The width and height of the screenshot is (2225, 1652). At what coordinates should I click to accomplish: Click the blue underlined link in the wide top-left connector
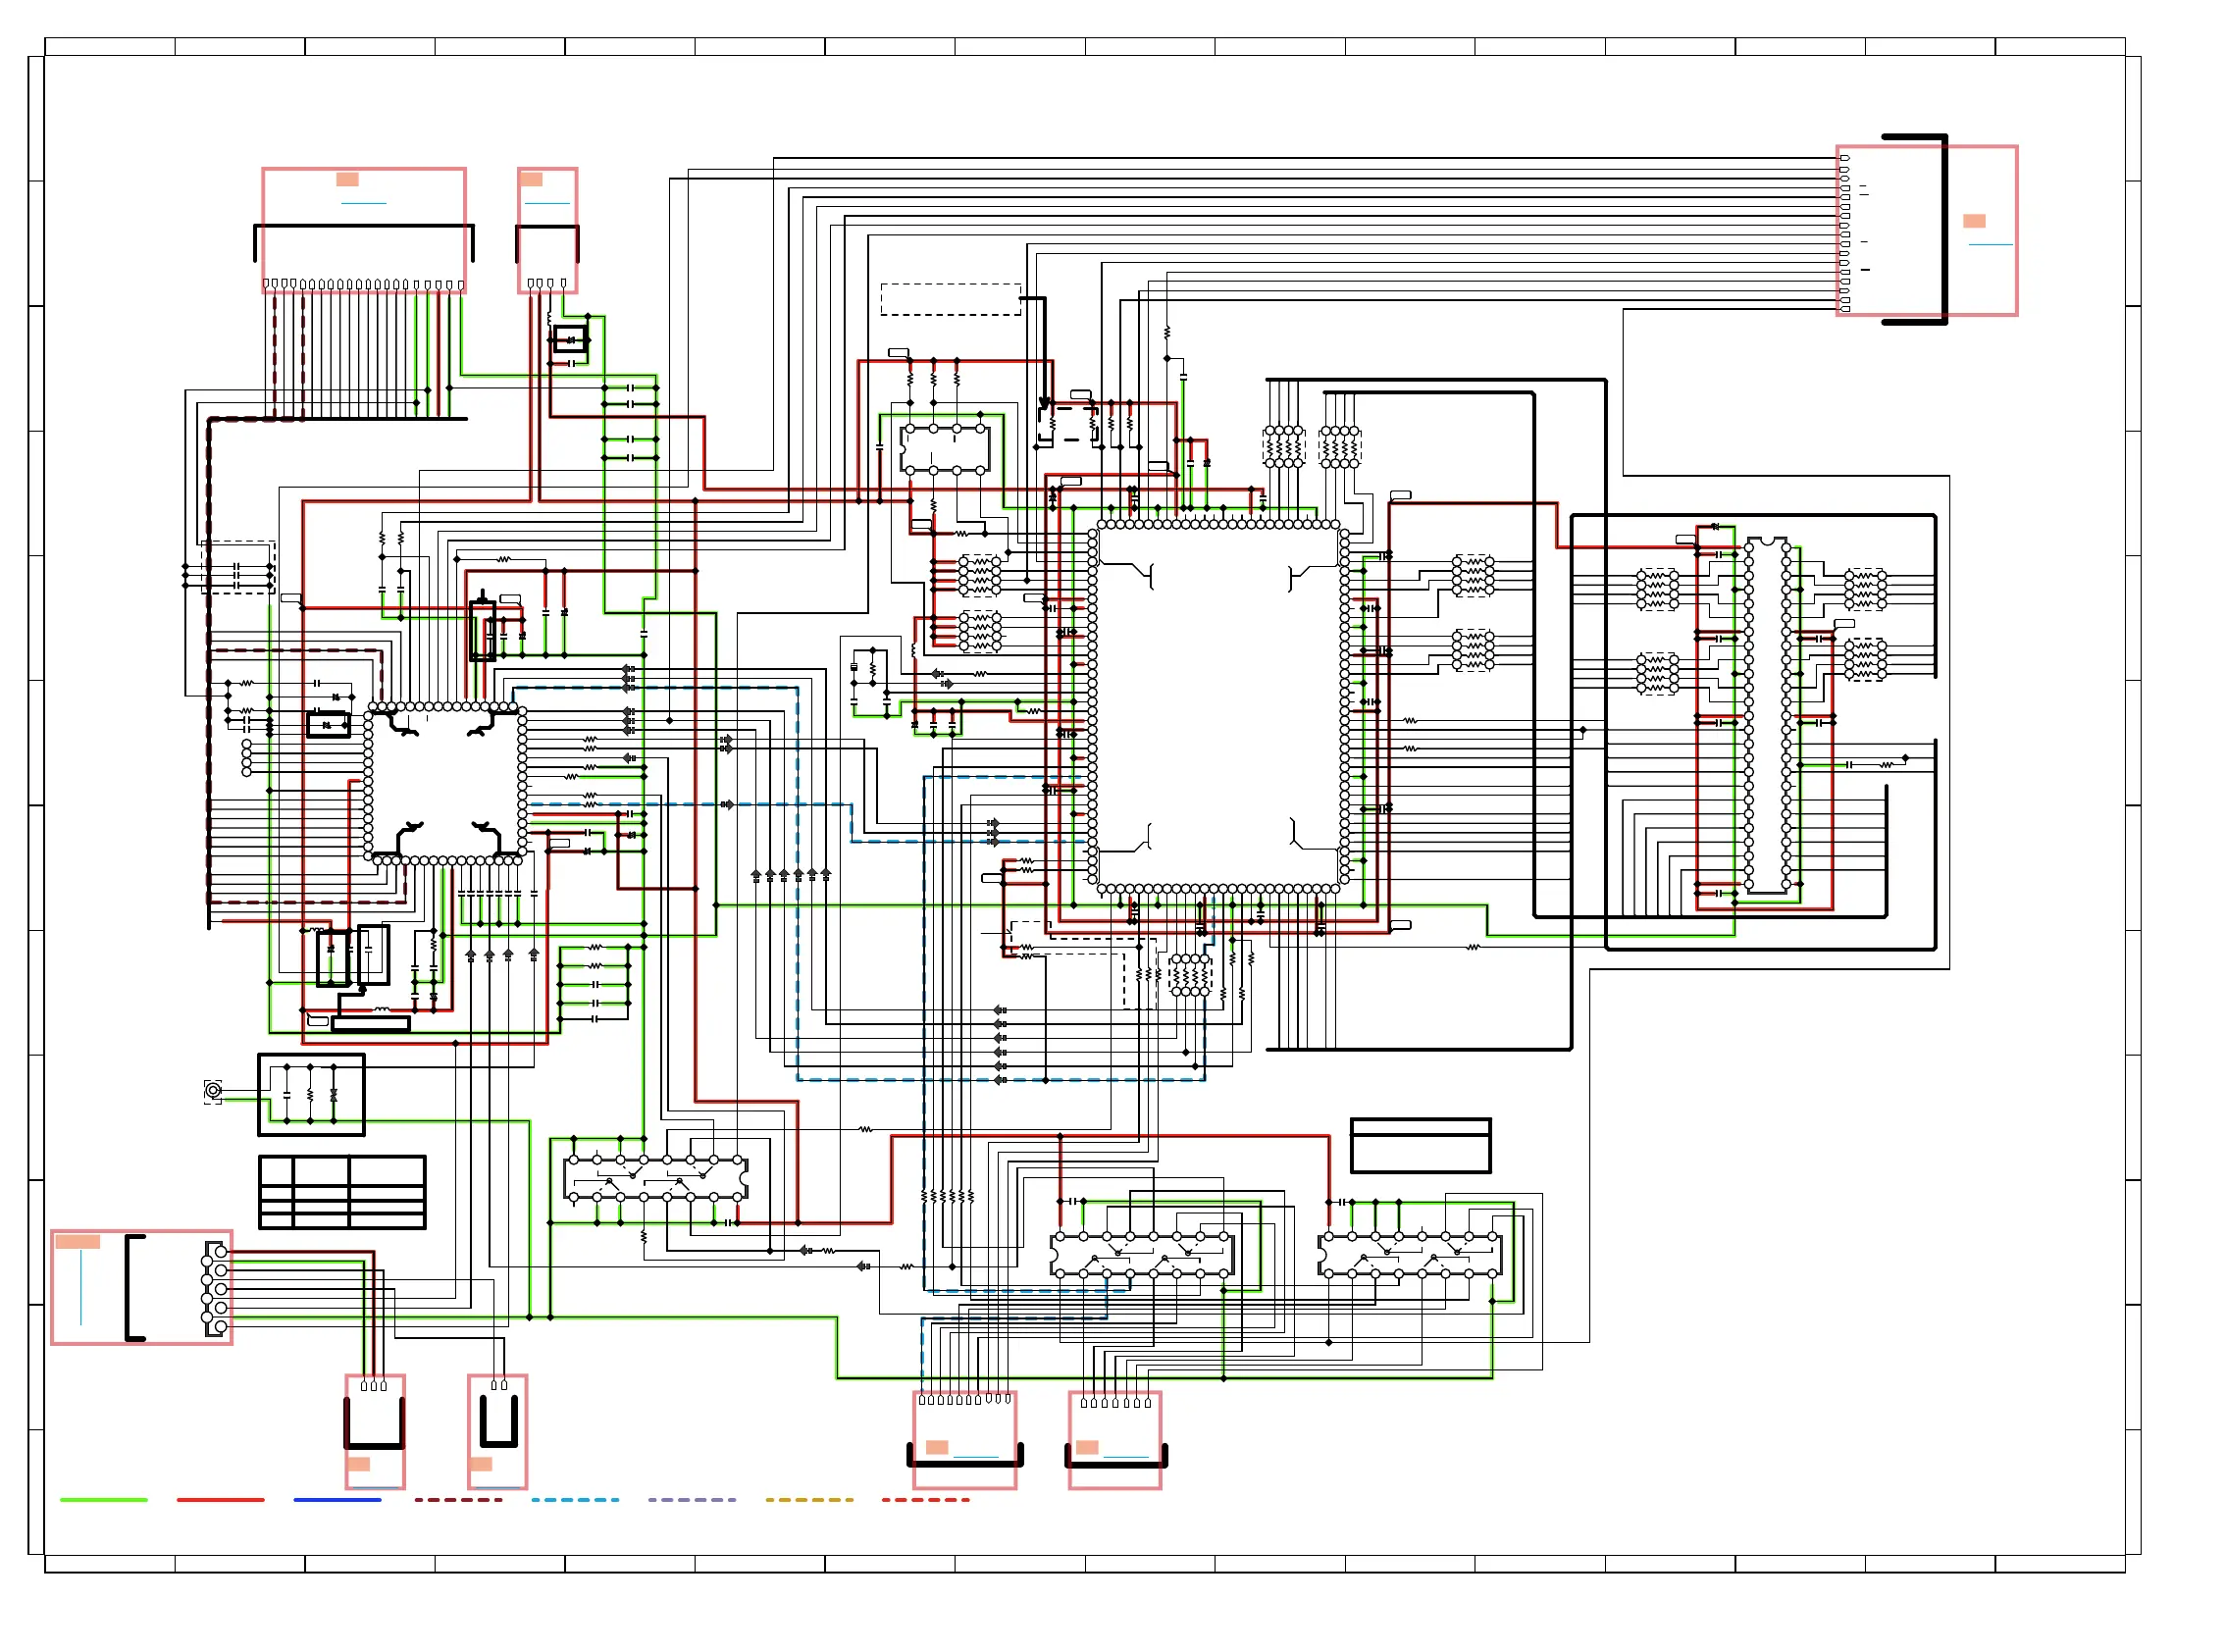(363, 203)
